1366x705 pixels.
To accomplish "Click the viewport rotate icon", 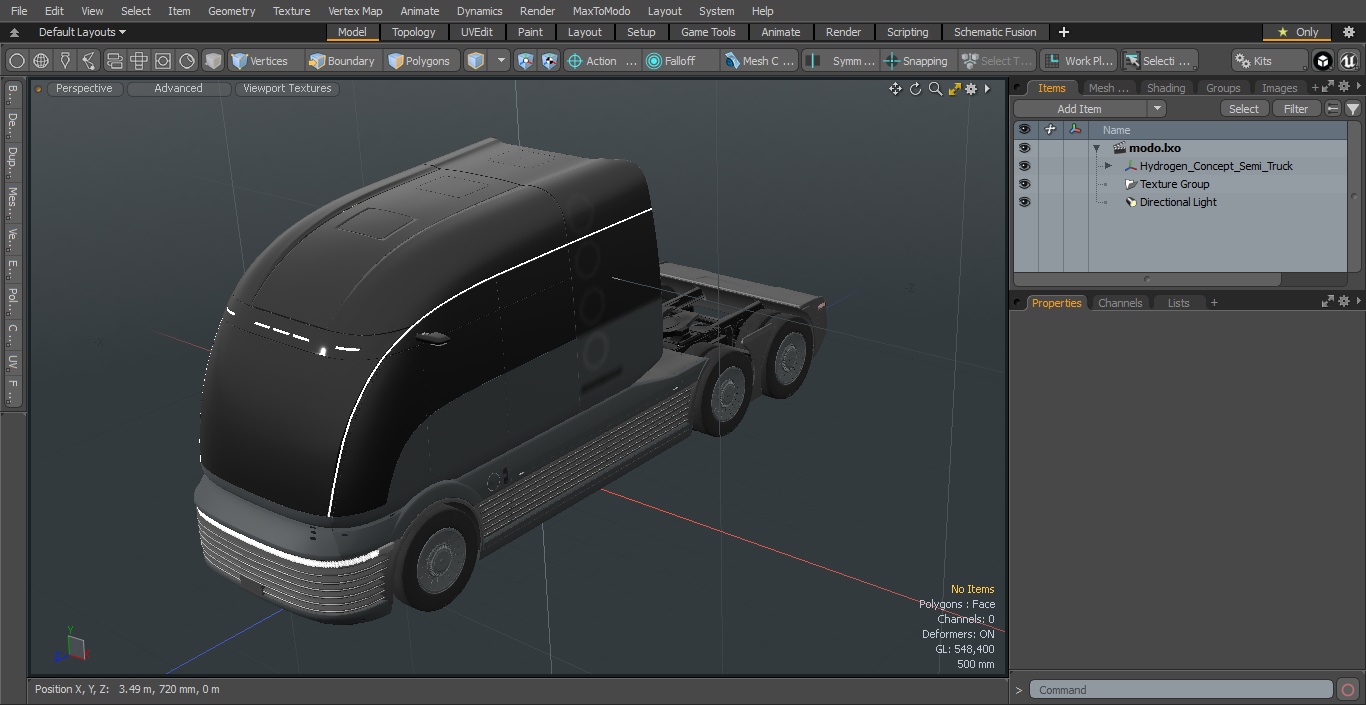I will [915, 89].
